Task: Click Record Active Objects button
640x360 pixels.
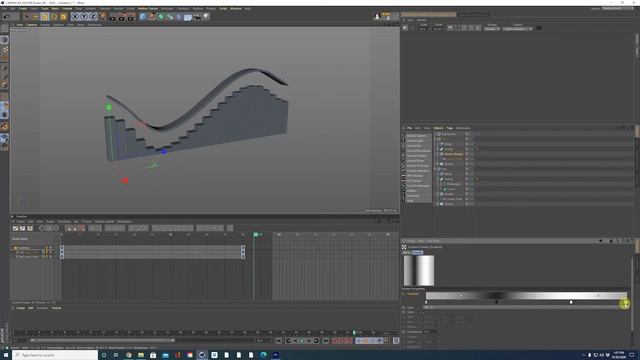Action: click(x=335, y=341)
